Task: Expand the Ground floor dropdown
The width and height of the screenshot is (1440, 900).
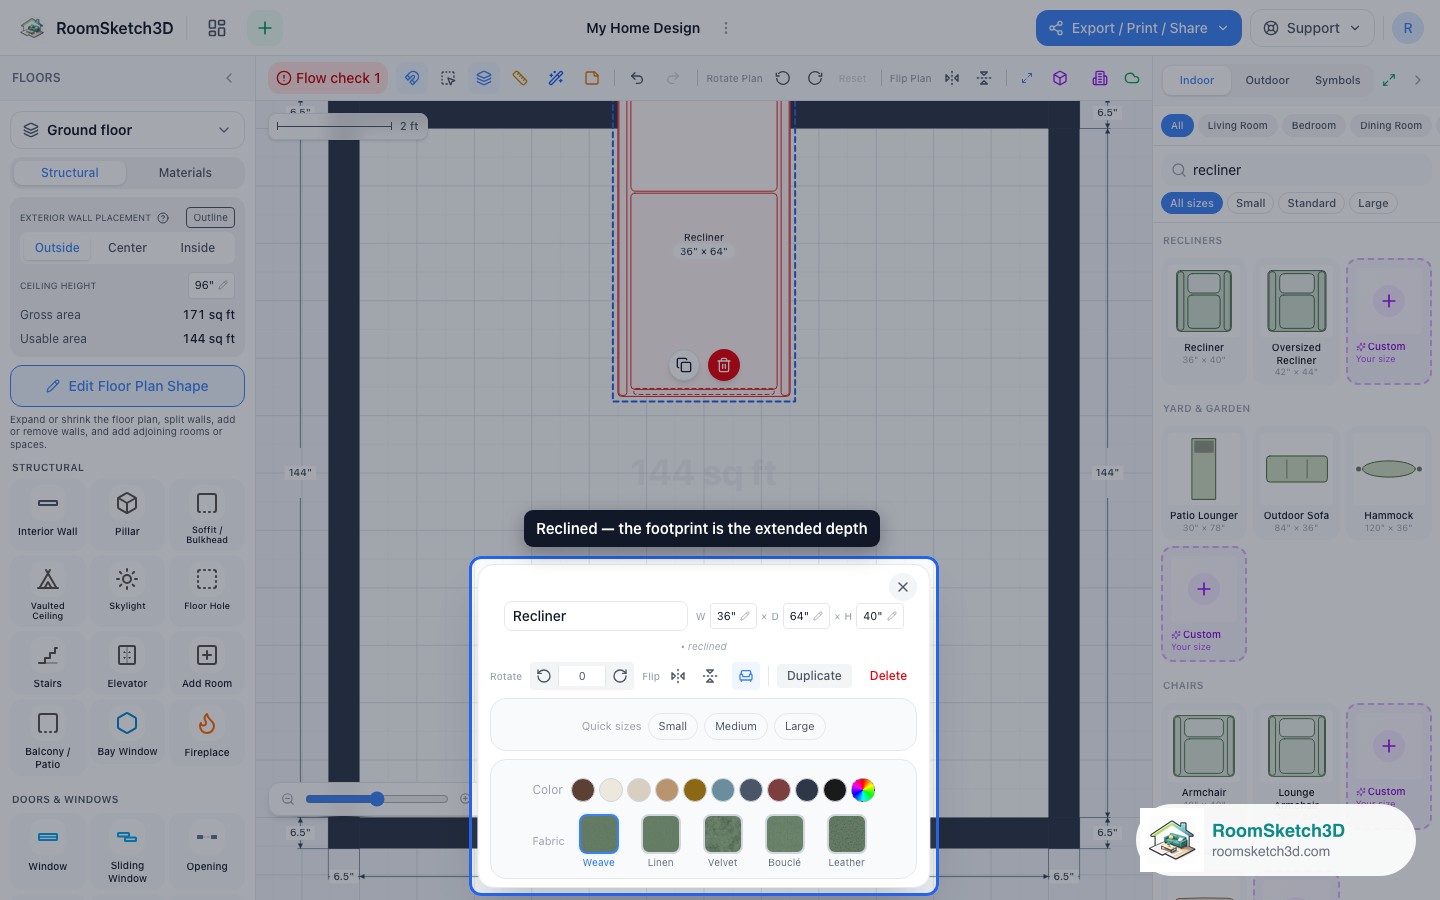Action: (x=127, y=130)
